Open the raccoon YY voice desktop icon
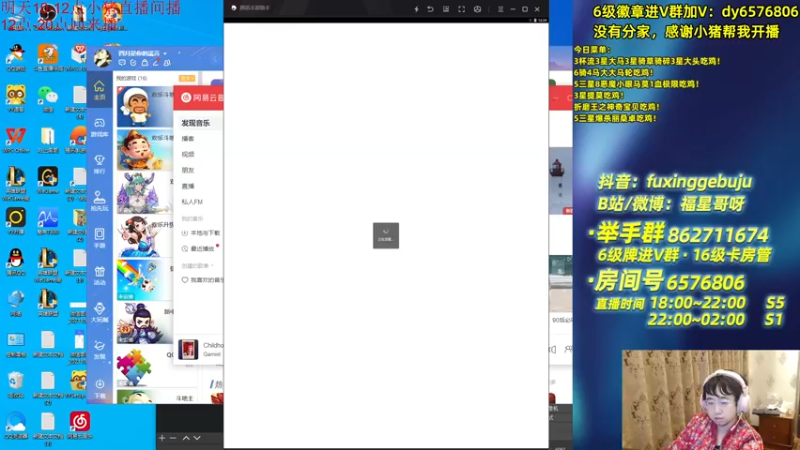This screenshot has height=450, width=800. [x=16, y=99]
